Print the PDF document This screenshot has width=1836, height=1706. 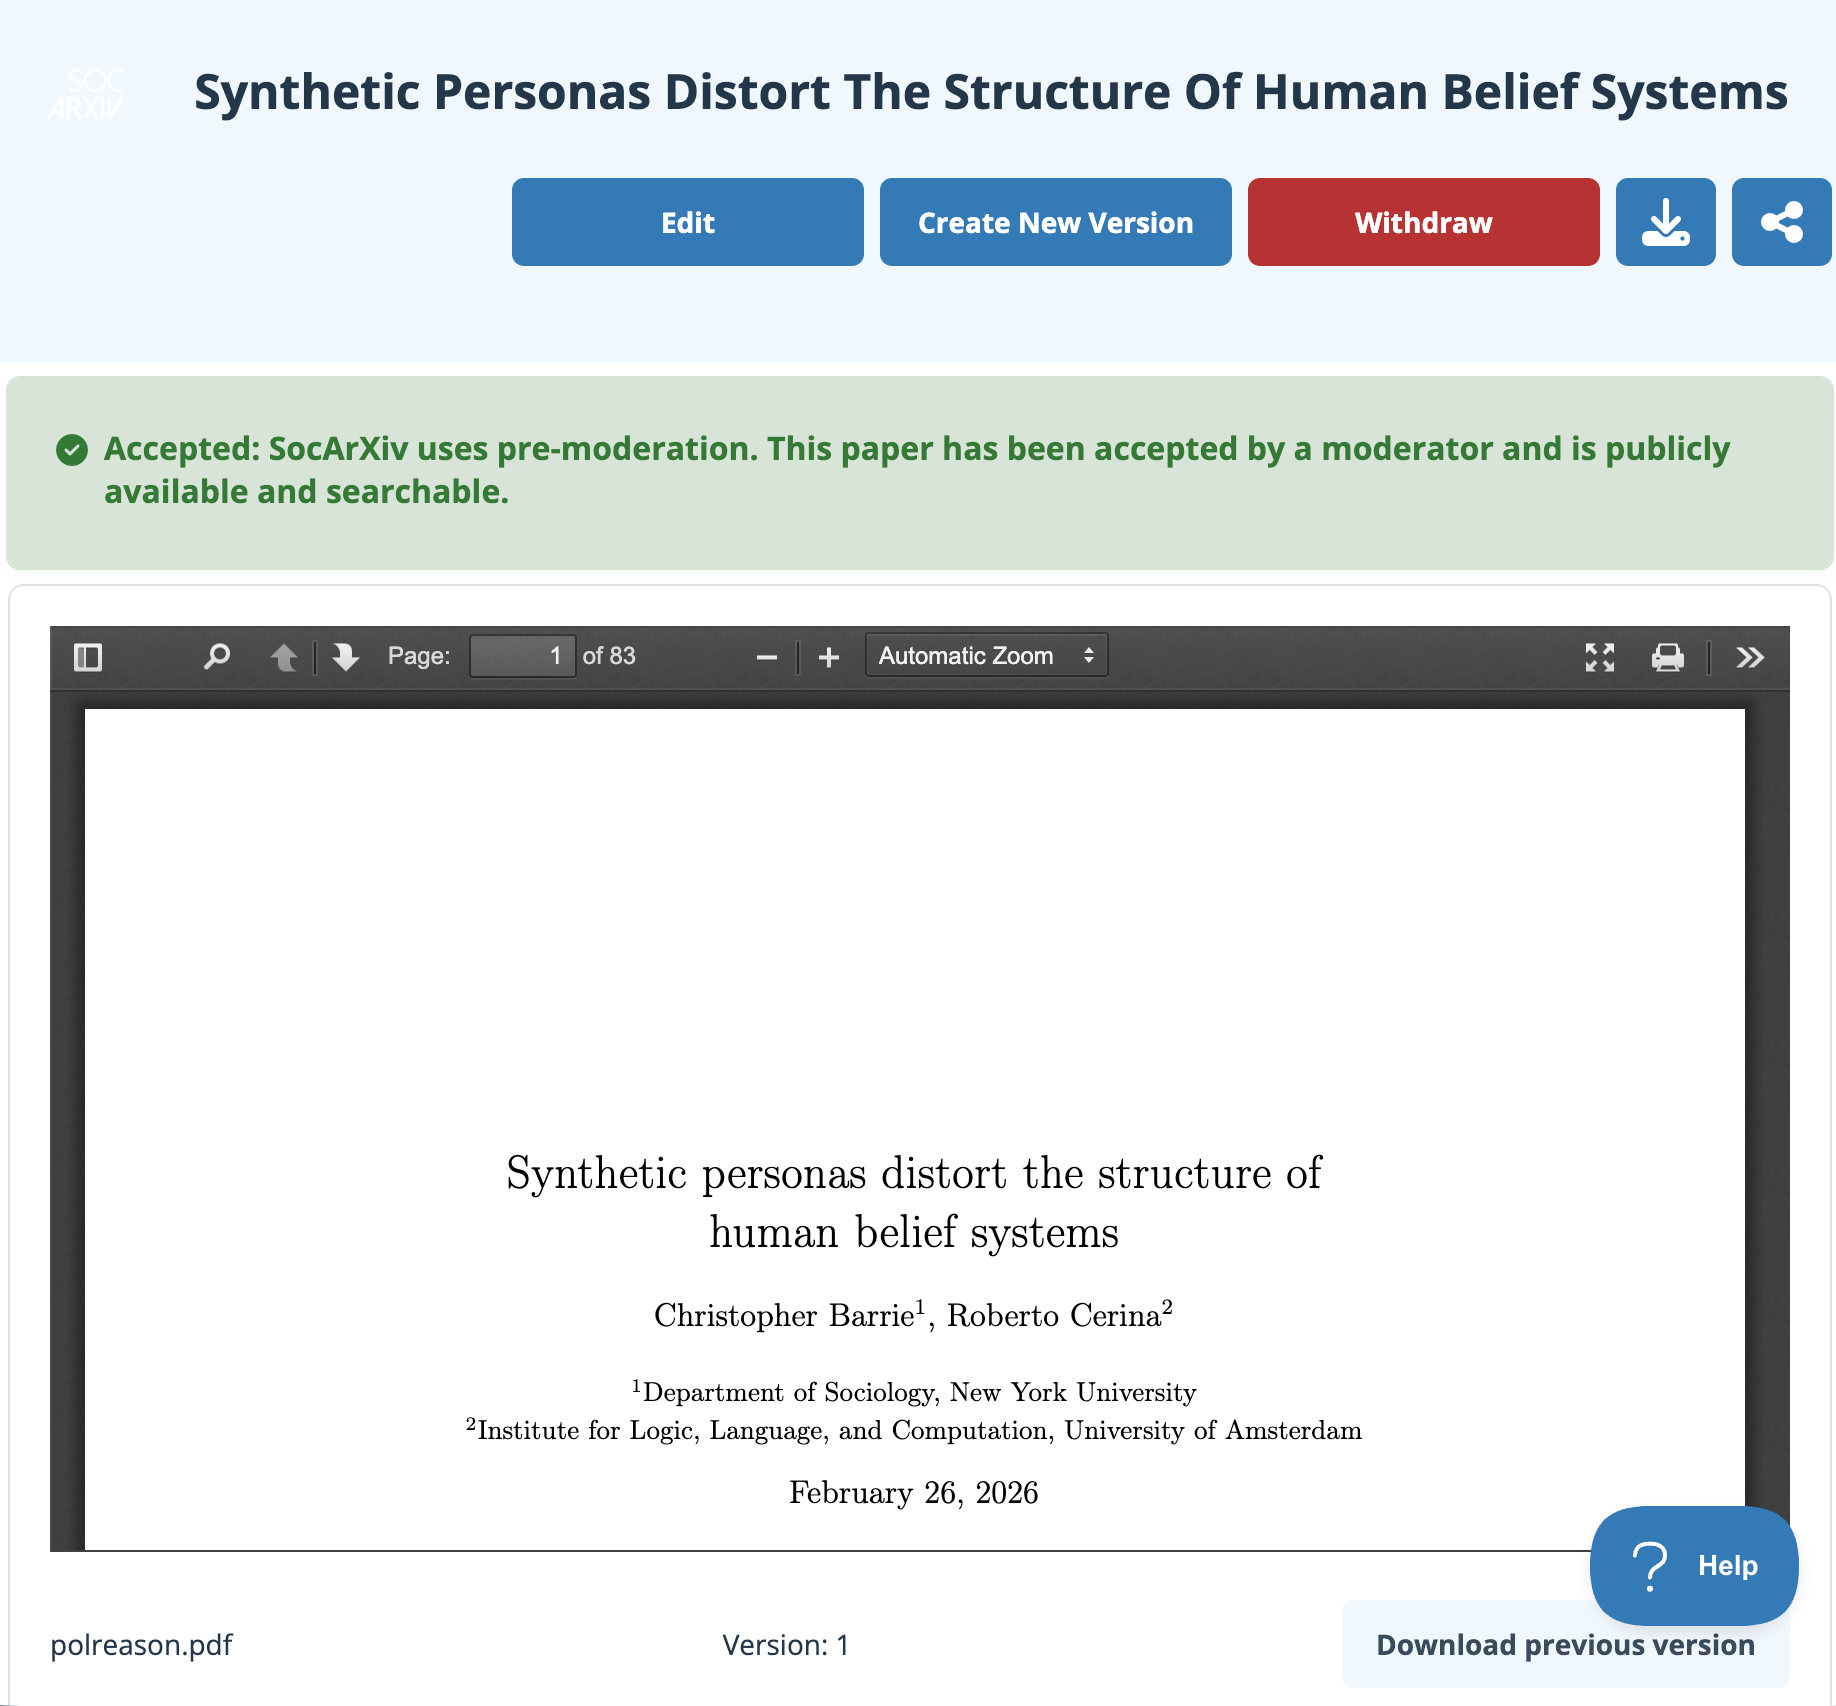(x=1667, y=657)
